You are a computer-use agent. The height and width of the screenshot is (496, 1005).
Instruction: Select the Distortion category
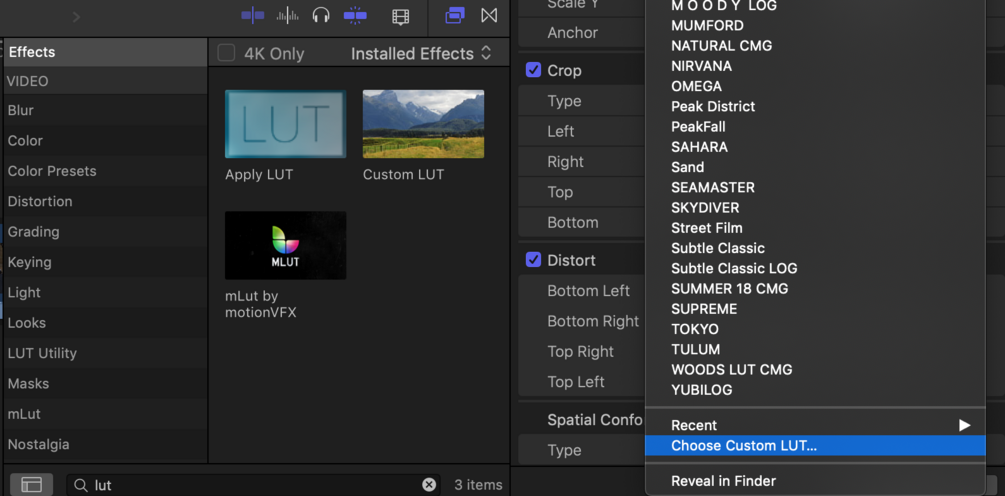pos(105,201)
